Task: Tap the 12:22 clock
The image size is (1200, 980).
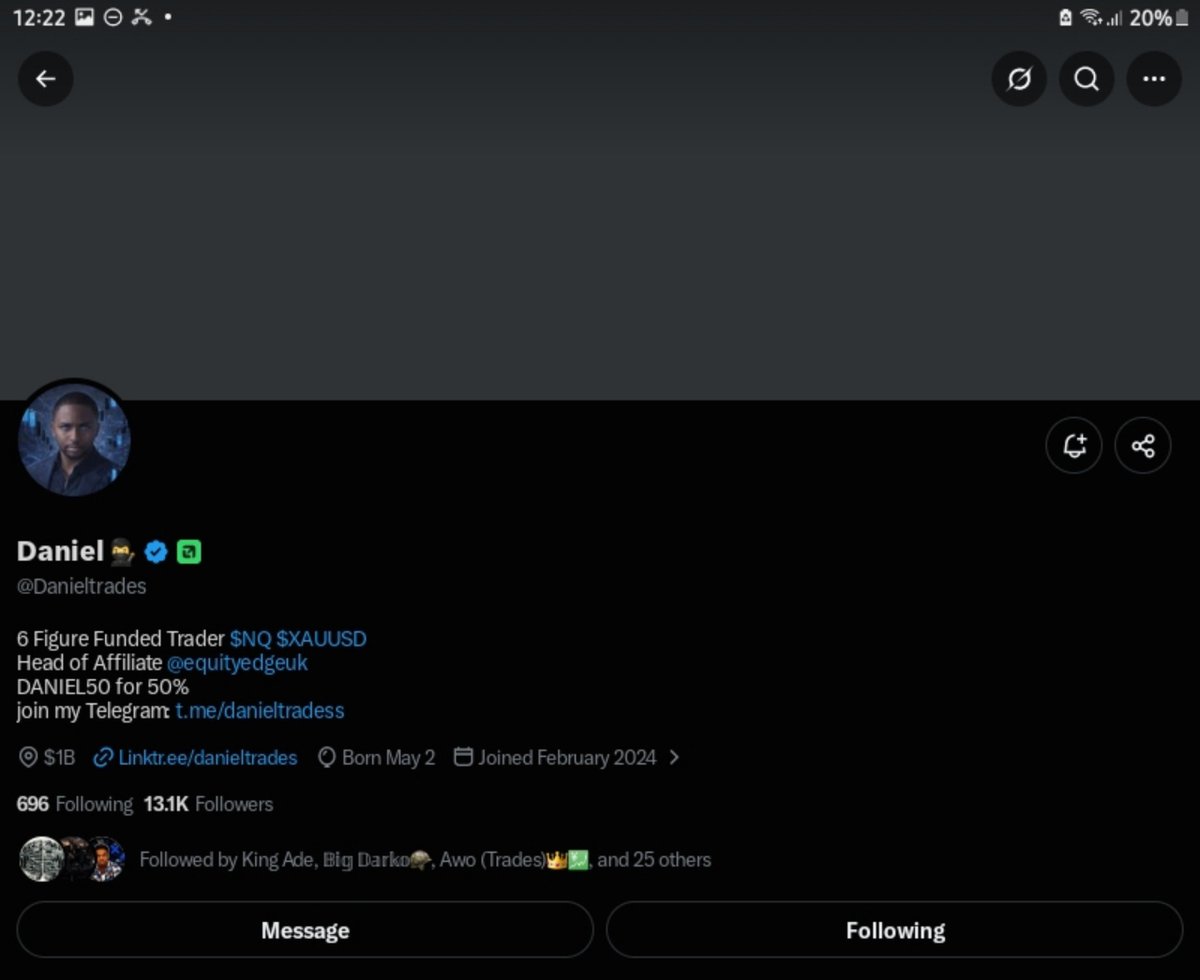Action: (x=39, y=17)
